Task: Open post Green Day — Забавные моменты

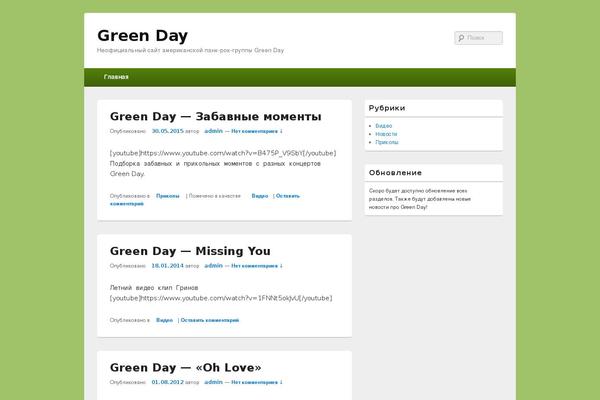Action: tap(215, 116)
